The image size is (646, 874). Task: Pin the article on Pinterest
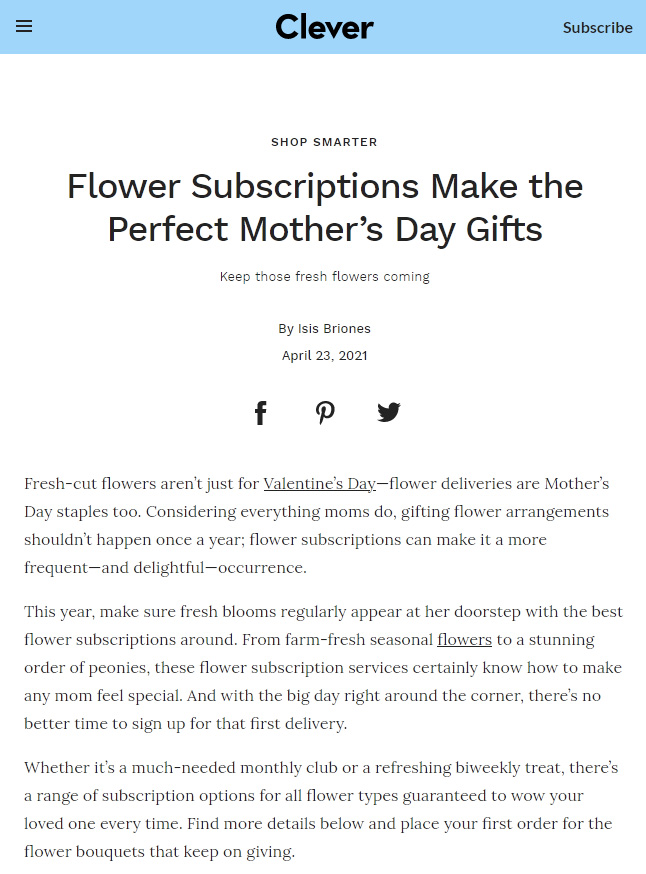pyautogui.click(x=325, y=412)
